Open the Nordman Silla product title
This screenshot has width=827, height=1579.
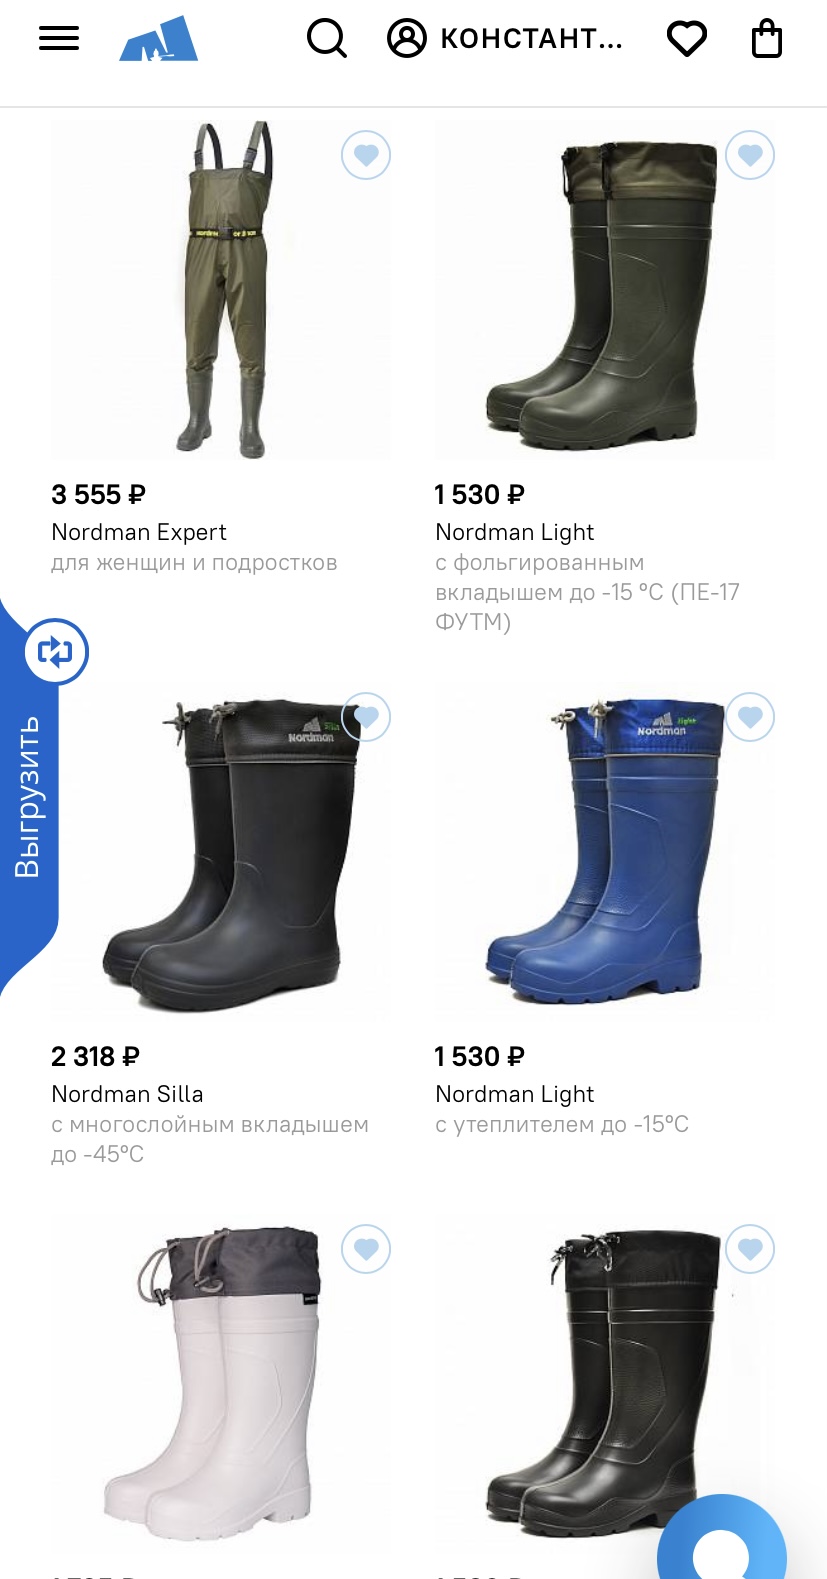click(127, 1094)
